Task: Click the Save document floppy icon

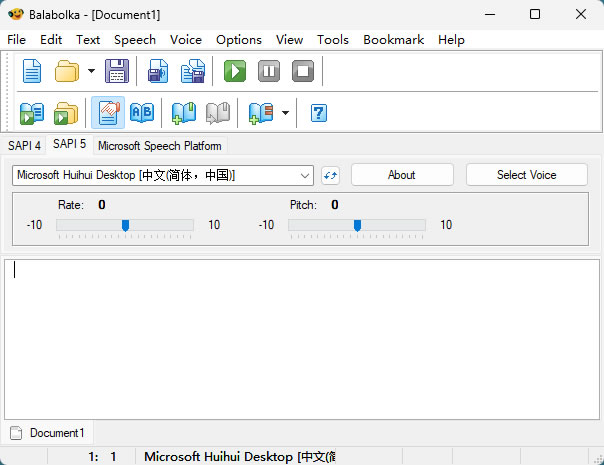Action: click(117, 71)
